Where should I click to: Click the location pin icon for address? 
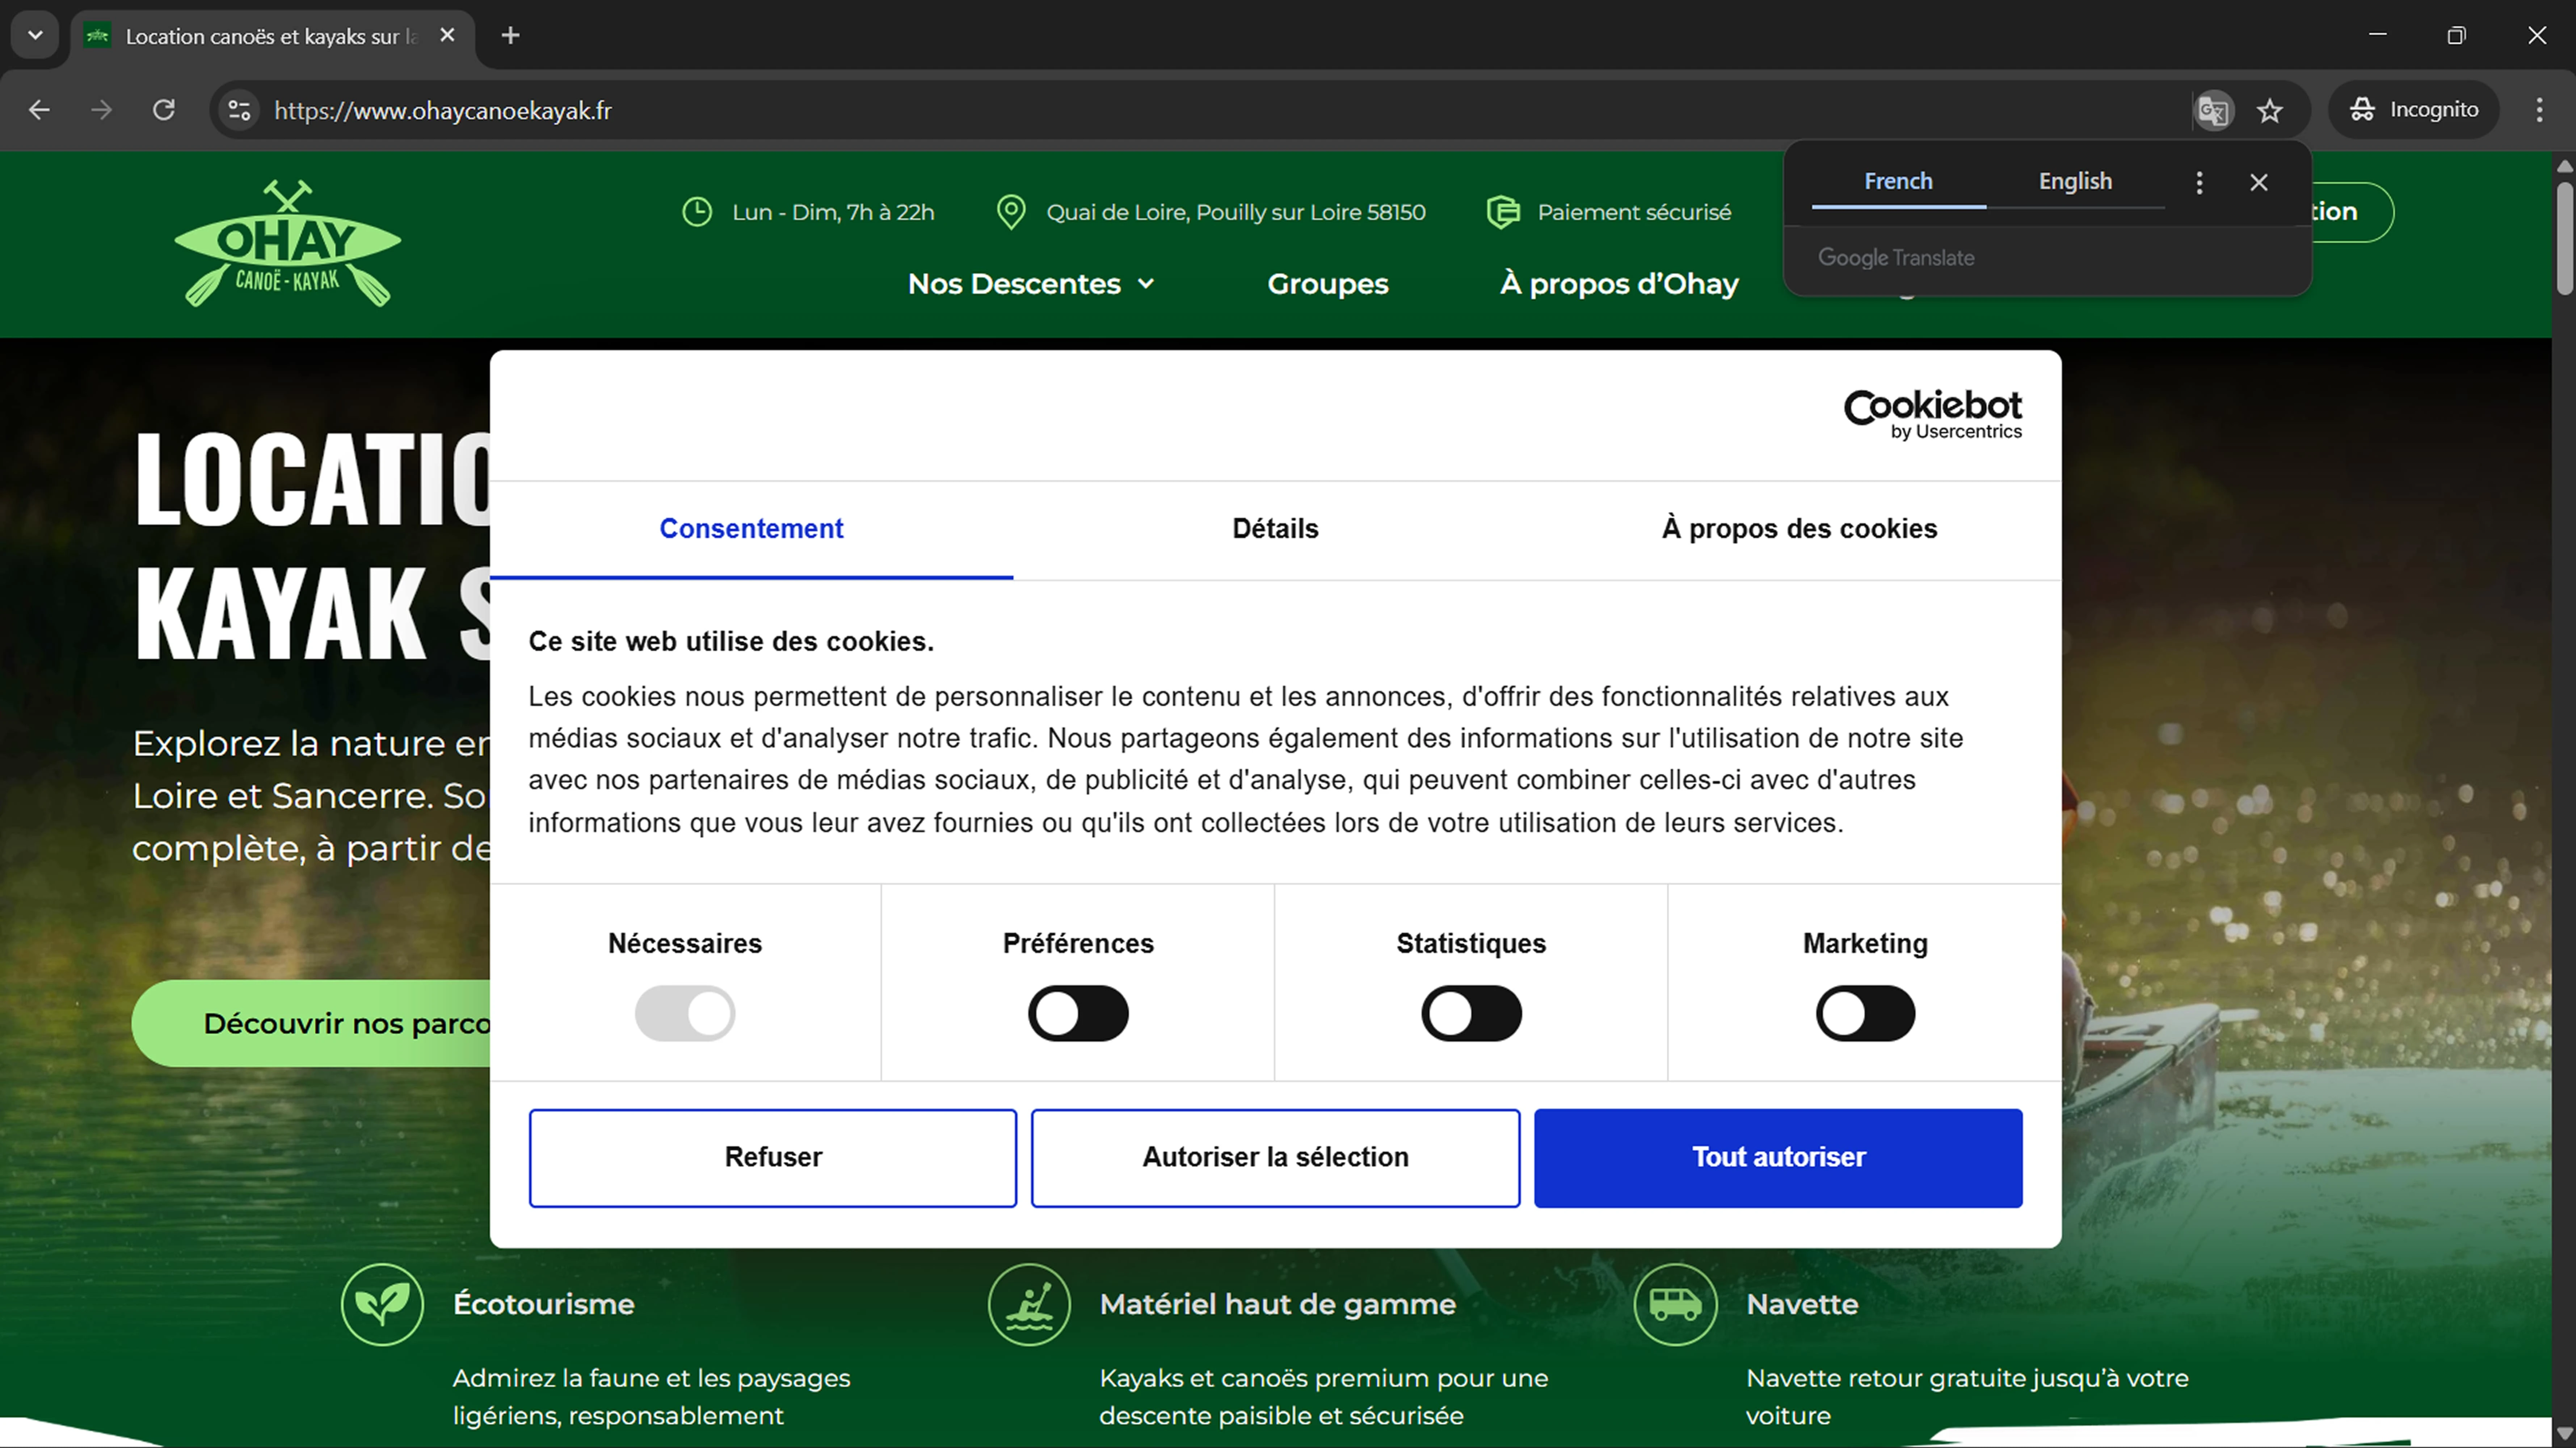coord(1011,212)
